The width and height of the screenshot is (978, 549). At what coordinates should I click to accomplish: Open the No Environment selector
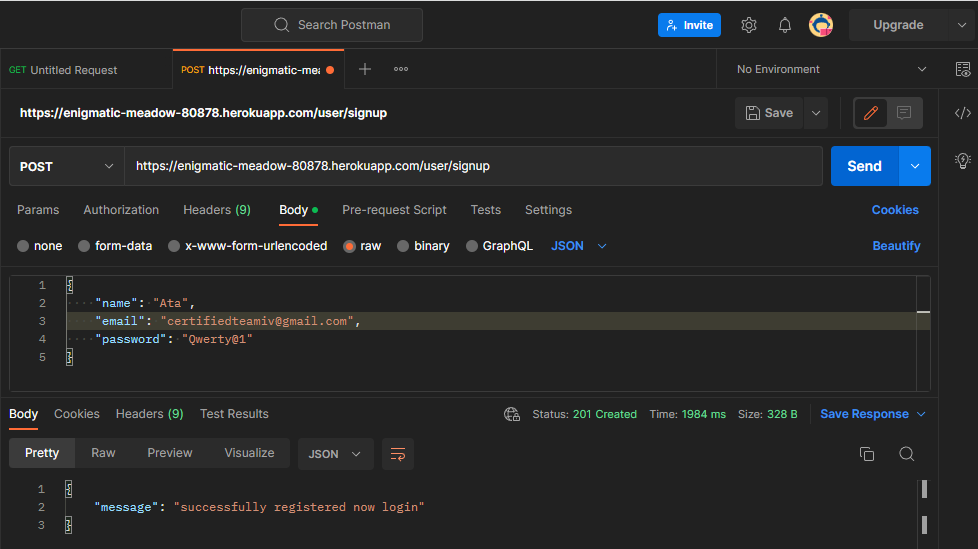point(831,69)
